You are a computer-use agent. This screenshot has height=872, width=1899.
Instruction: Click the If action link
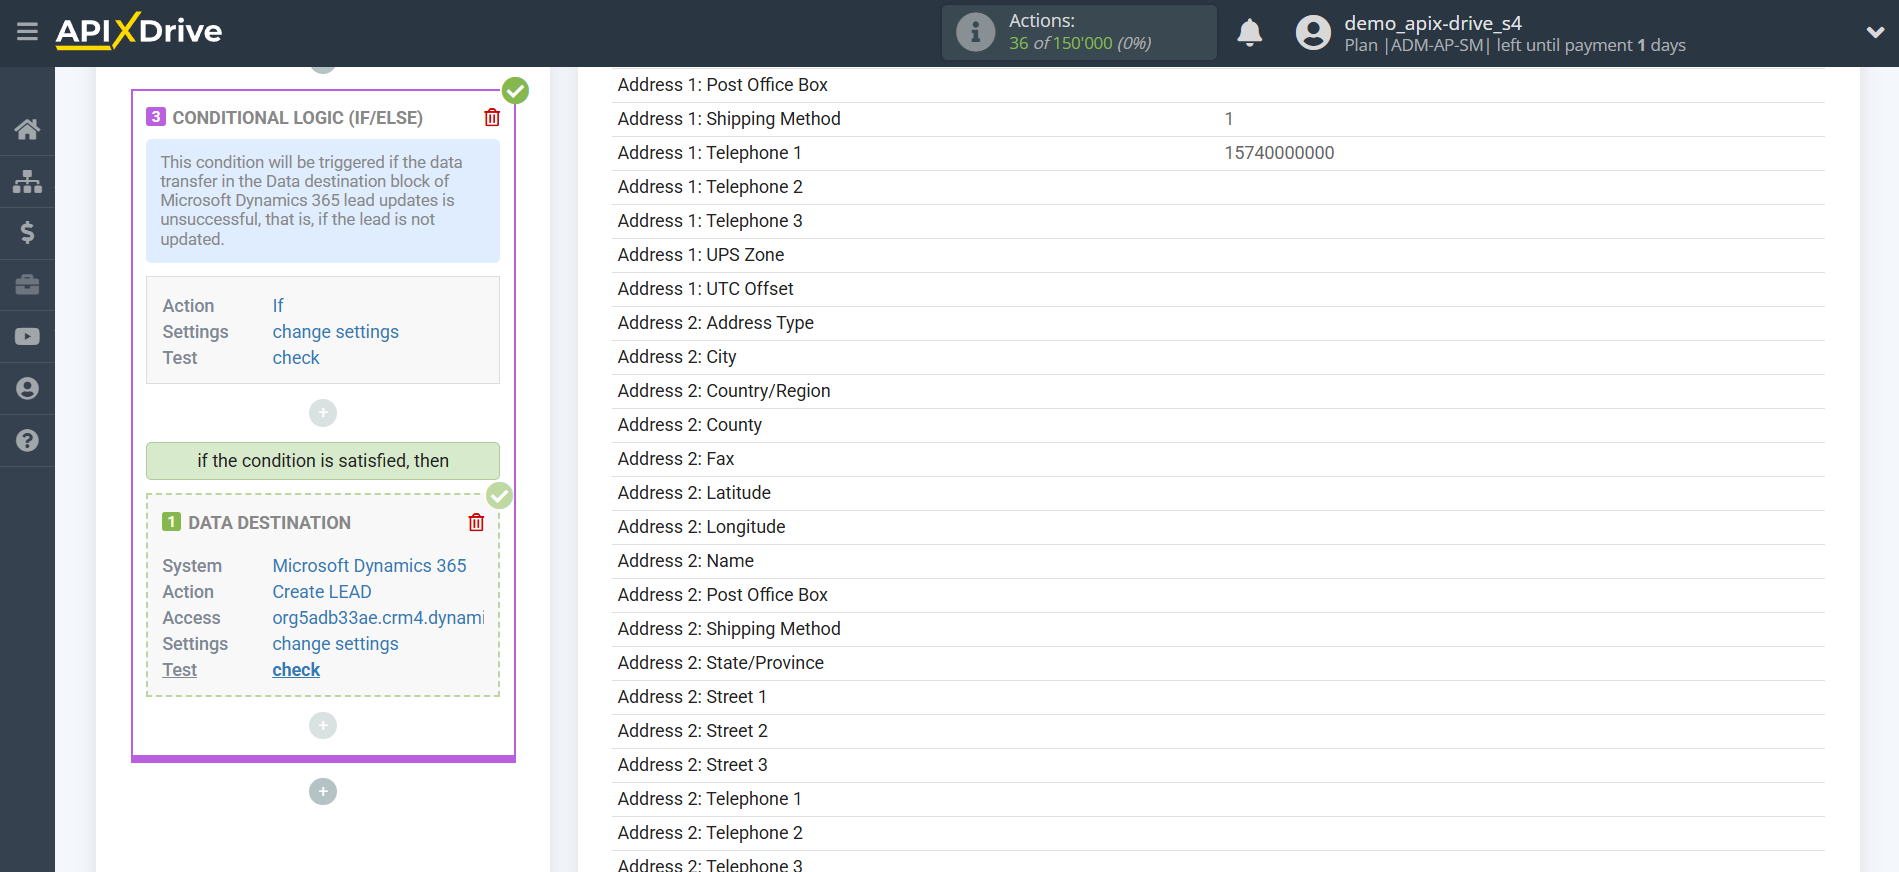tap(278, 306)
